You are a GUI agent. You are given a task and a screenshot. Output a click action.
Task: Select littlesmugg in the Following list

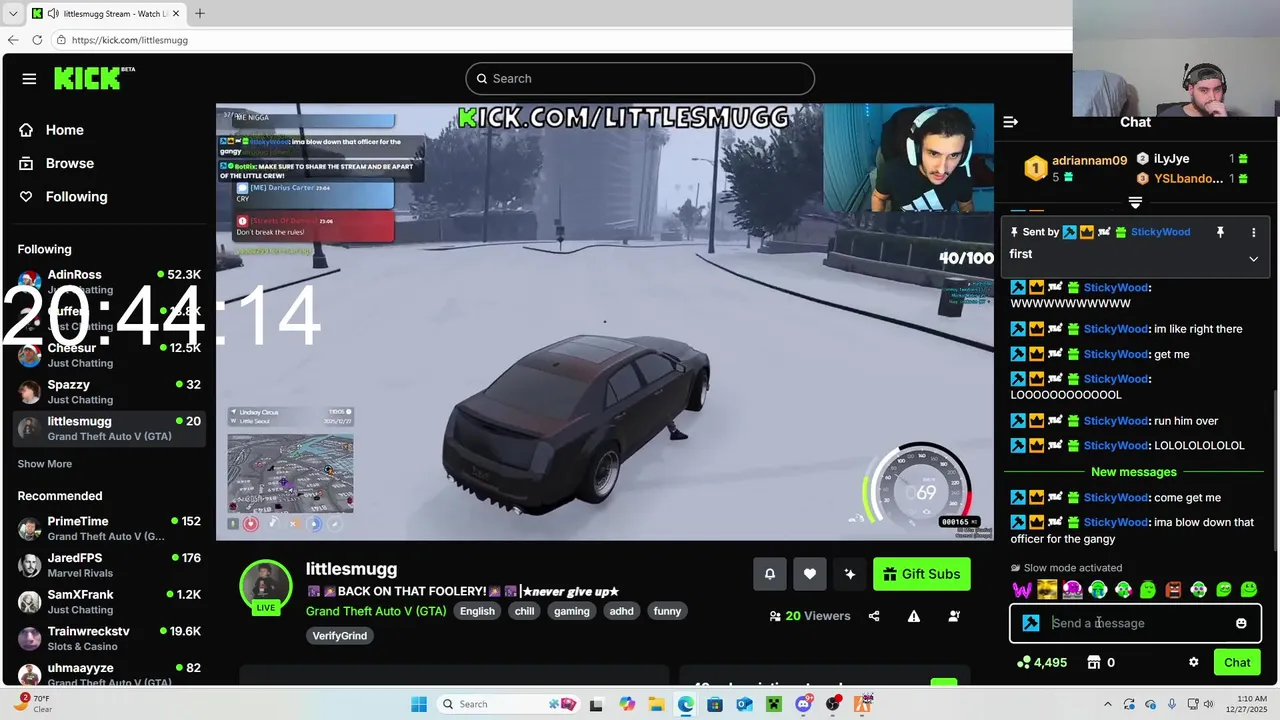pos(109,428)
